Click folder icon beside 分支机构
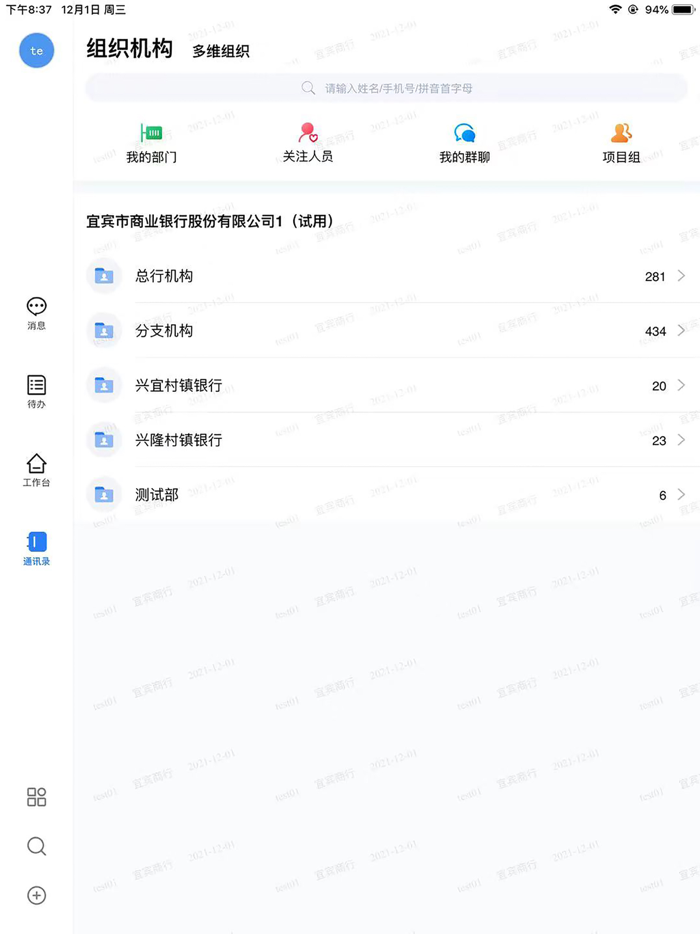Screen dimensions: 700x934 pyautogui.click(x=104, y=331)
